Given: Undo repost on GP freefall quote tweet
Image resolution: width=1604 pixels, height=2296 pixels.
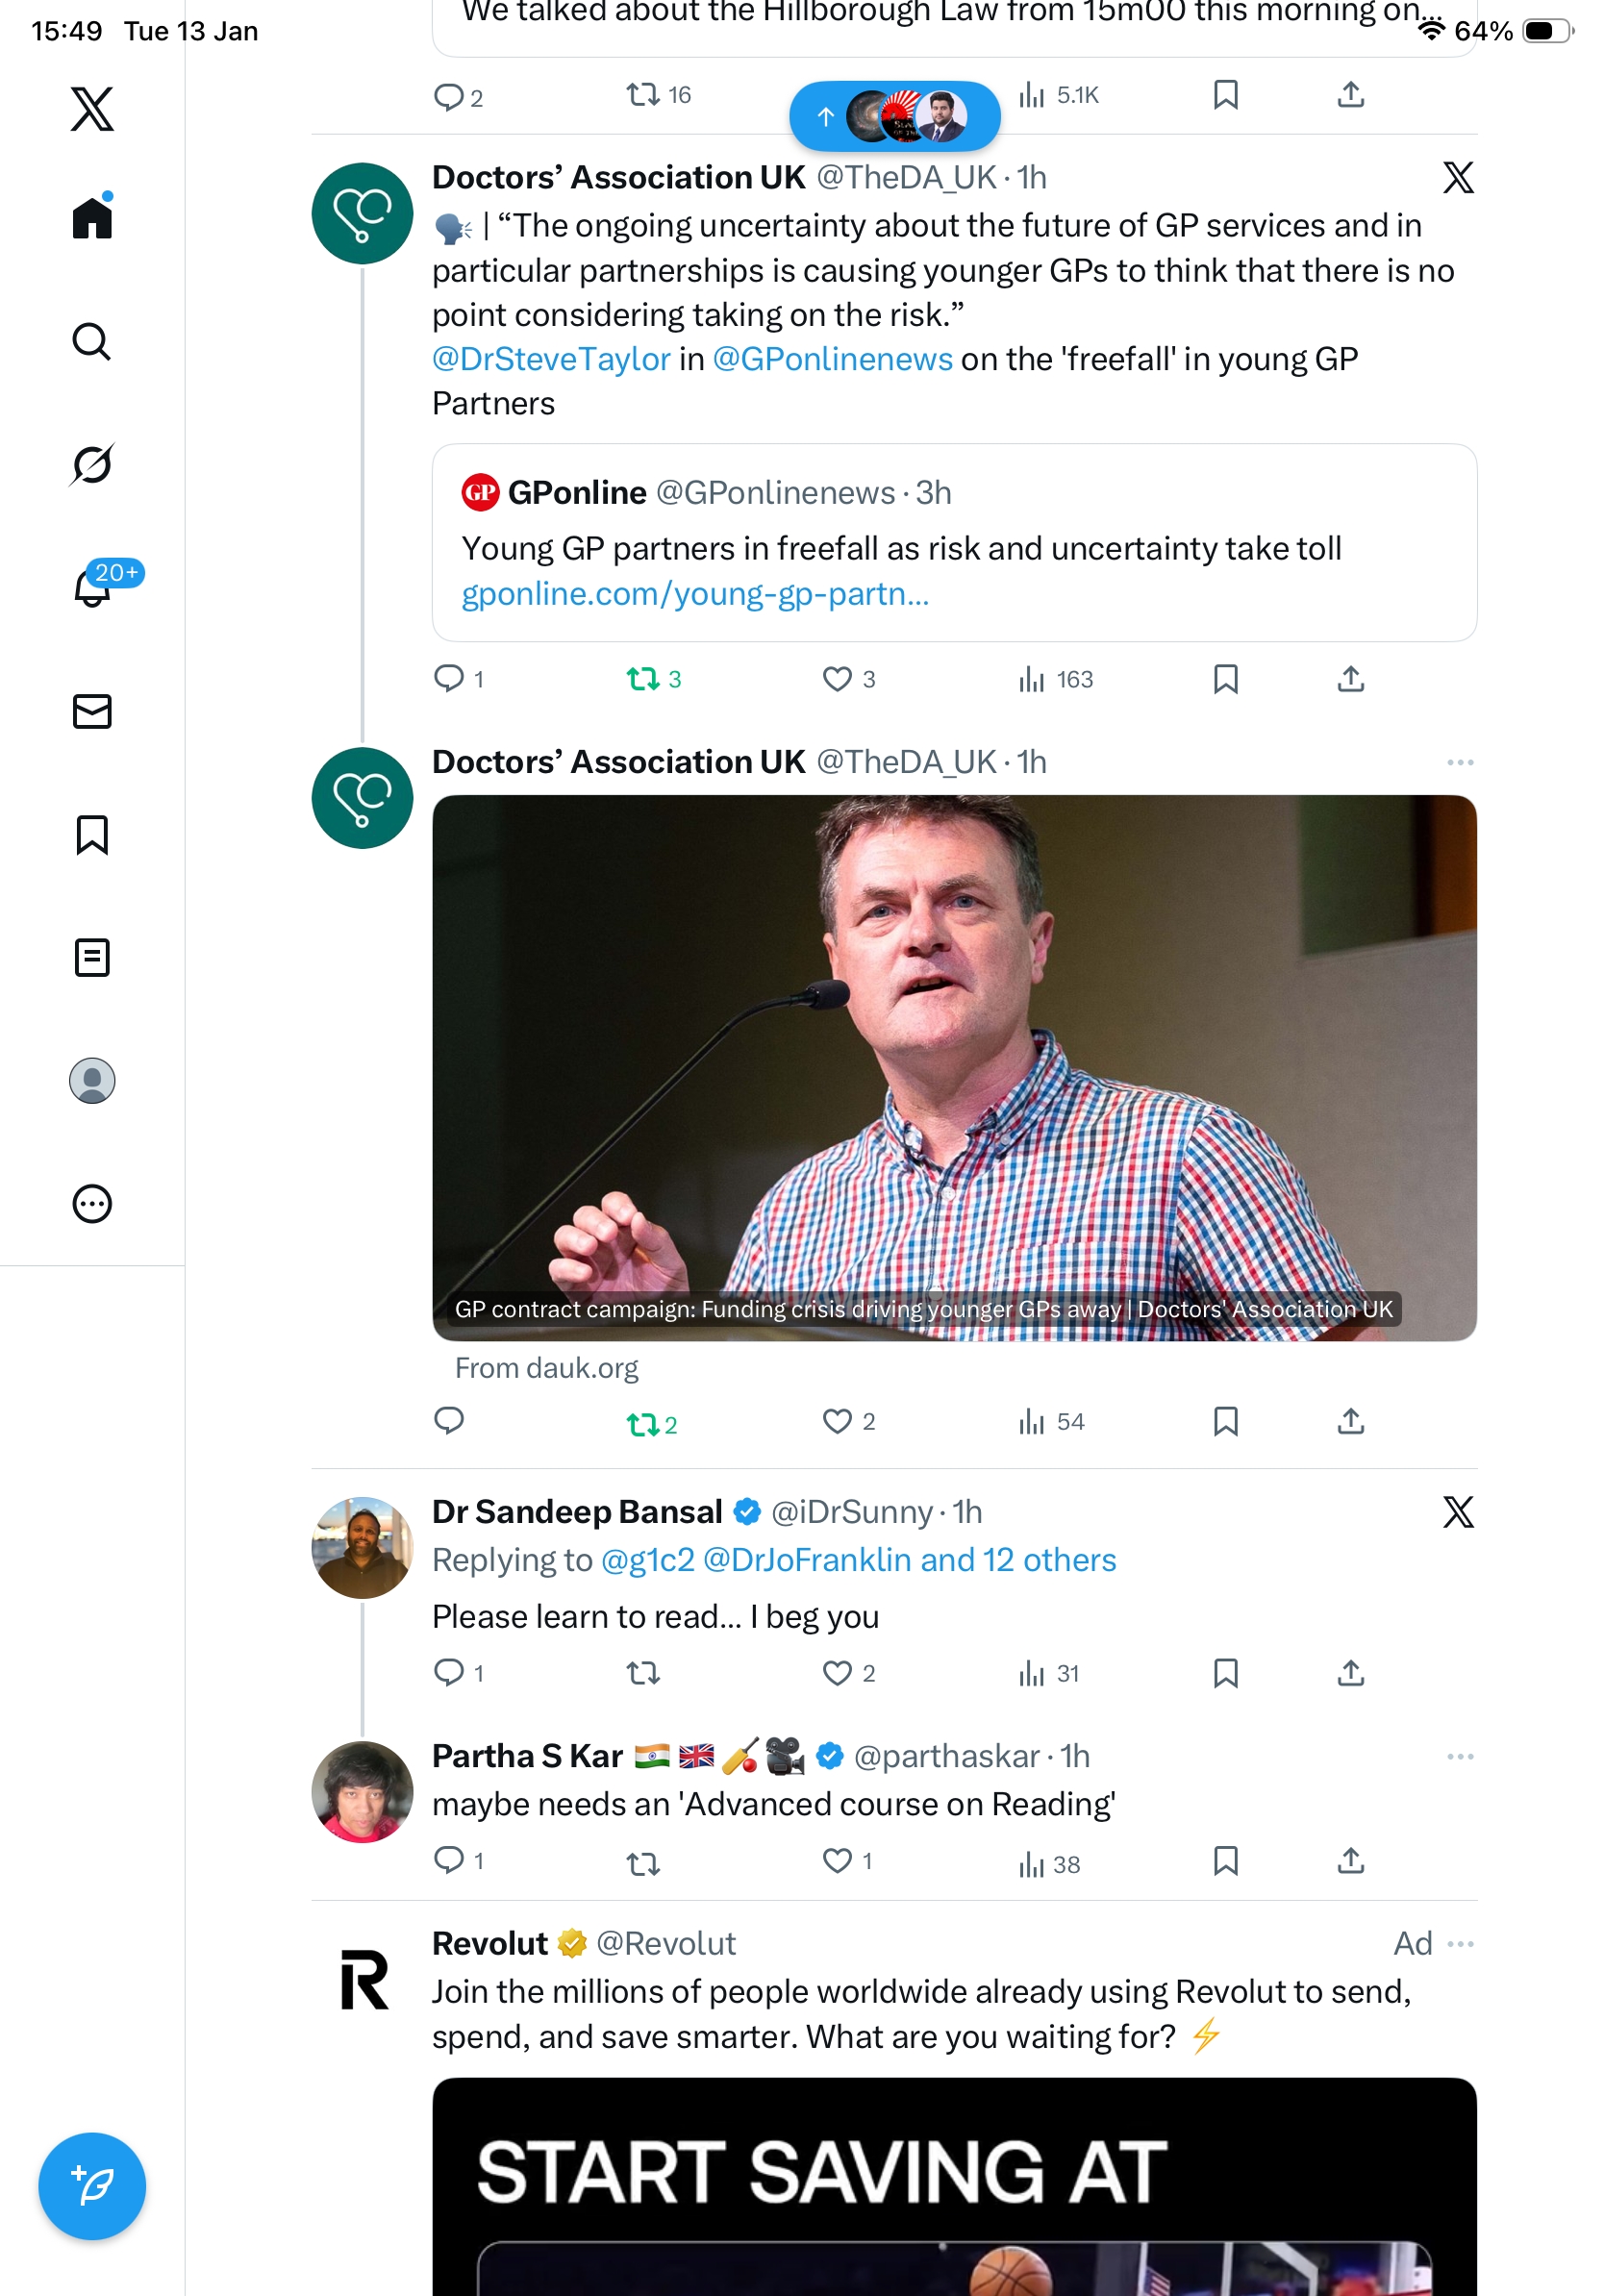Looking at the screenshot, I should click(x=642, y=680).
